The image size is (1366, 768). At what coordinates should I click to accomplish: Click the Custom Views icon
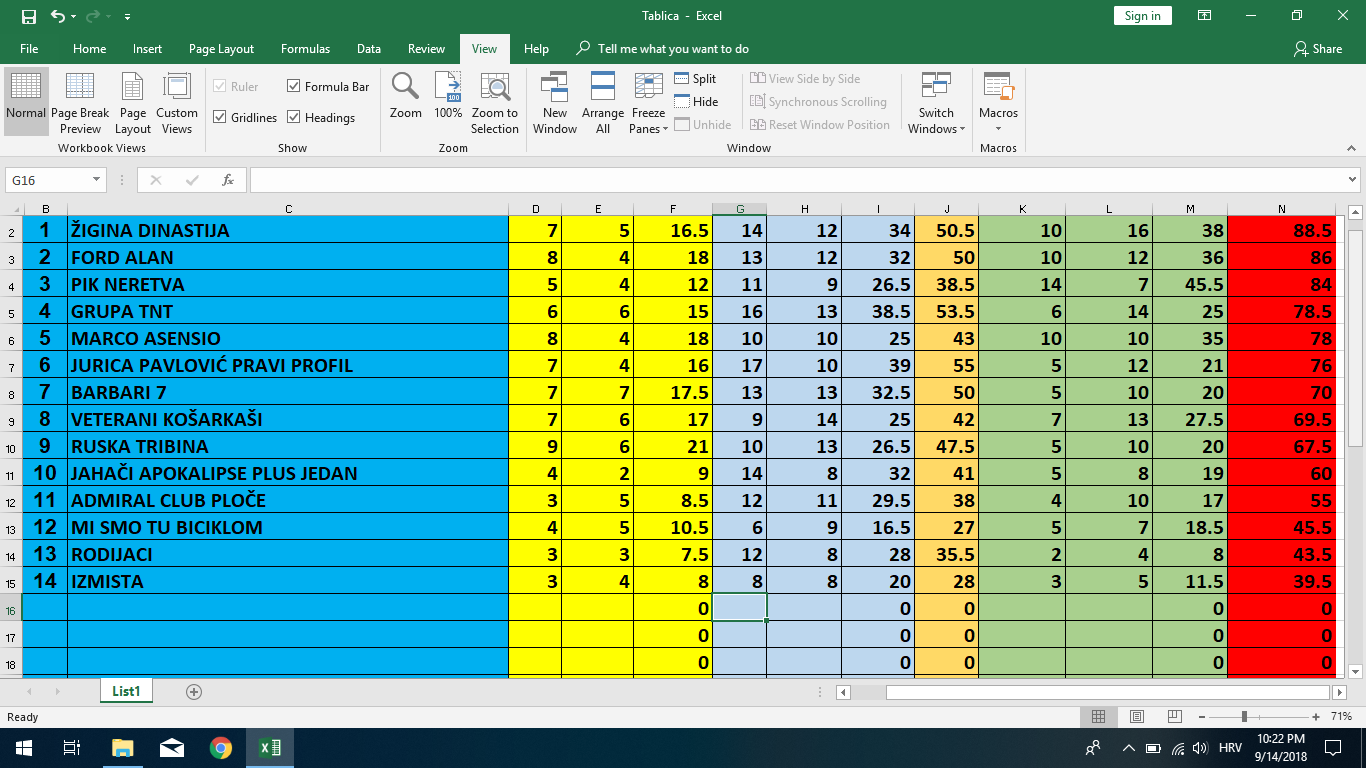coord(177,88)
